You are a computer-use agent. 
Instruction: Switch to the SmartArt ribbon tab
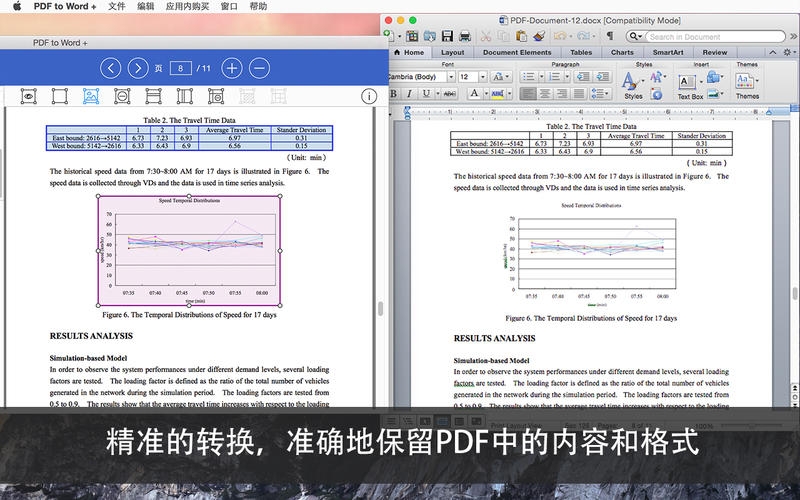[x=668, y=52]
